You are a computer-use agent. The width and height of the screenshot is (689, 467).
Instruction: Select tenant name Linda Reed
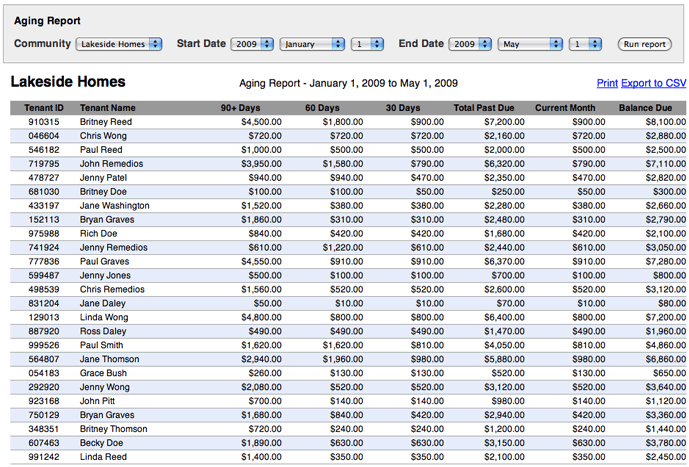coord(103,457)
